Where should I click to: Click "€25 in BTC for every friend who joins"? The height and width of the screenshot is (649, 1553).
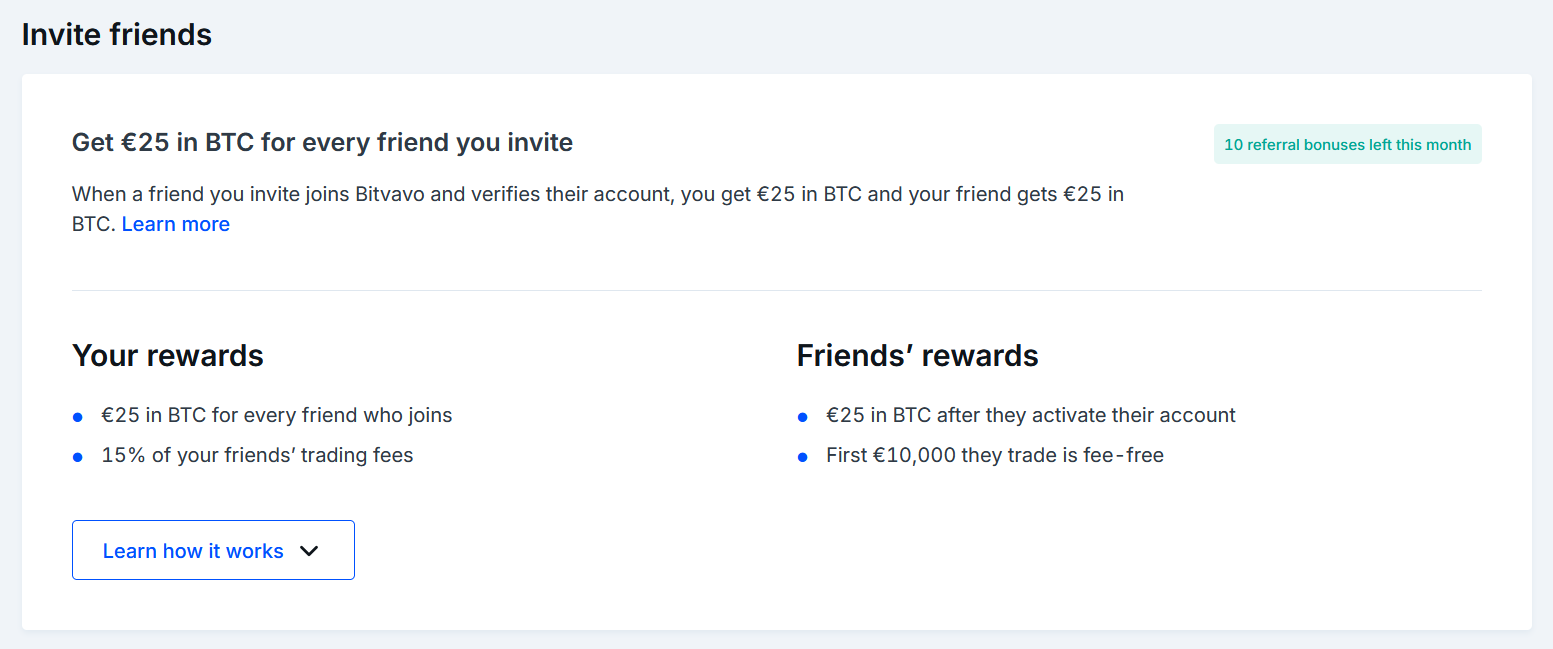tap(276, 415)
